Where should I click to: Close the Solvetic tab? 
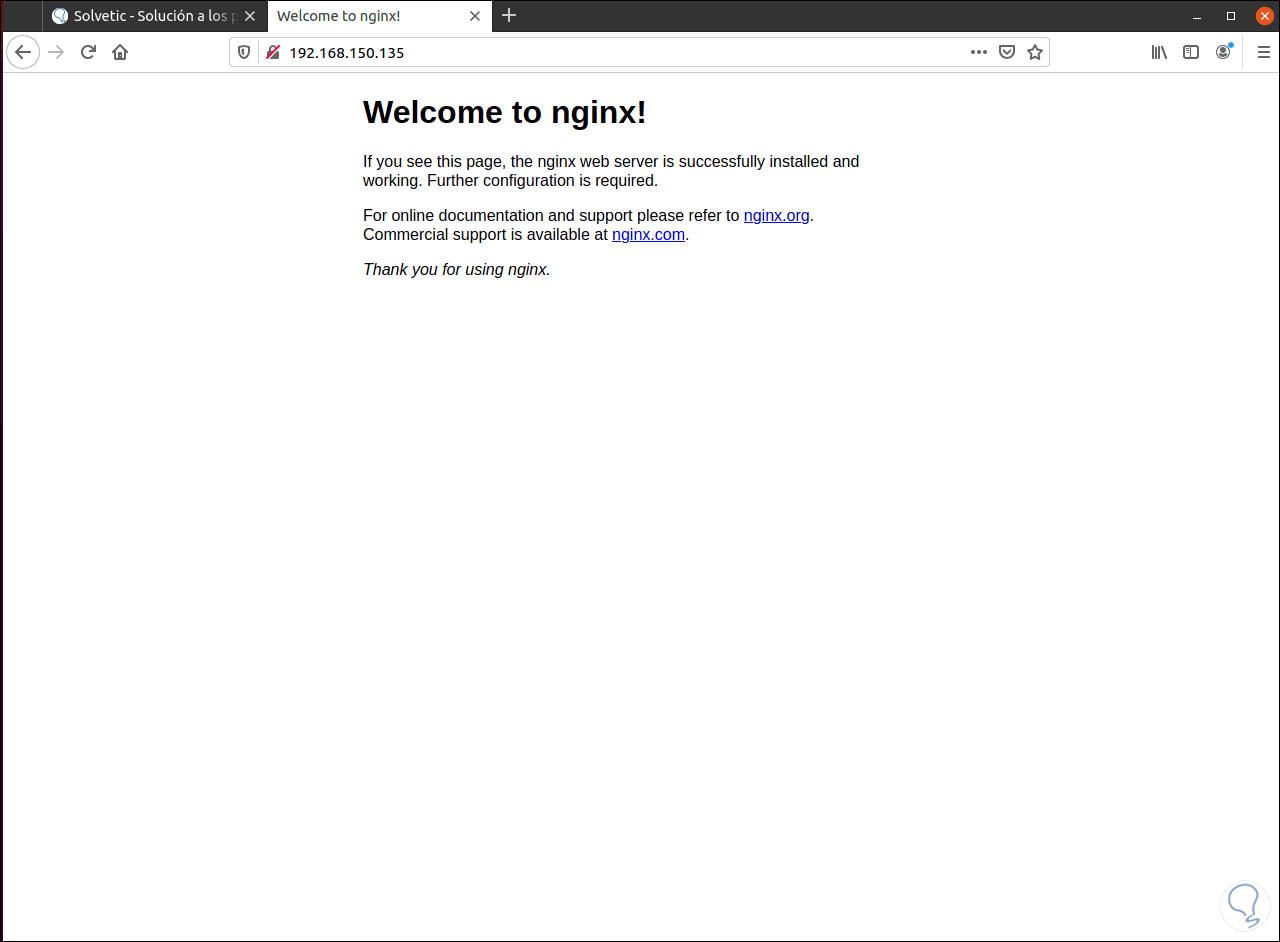pos(250,16)
